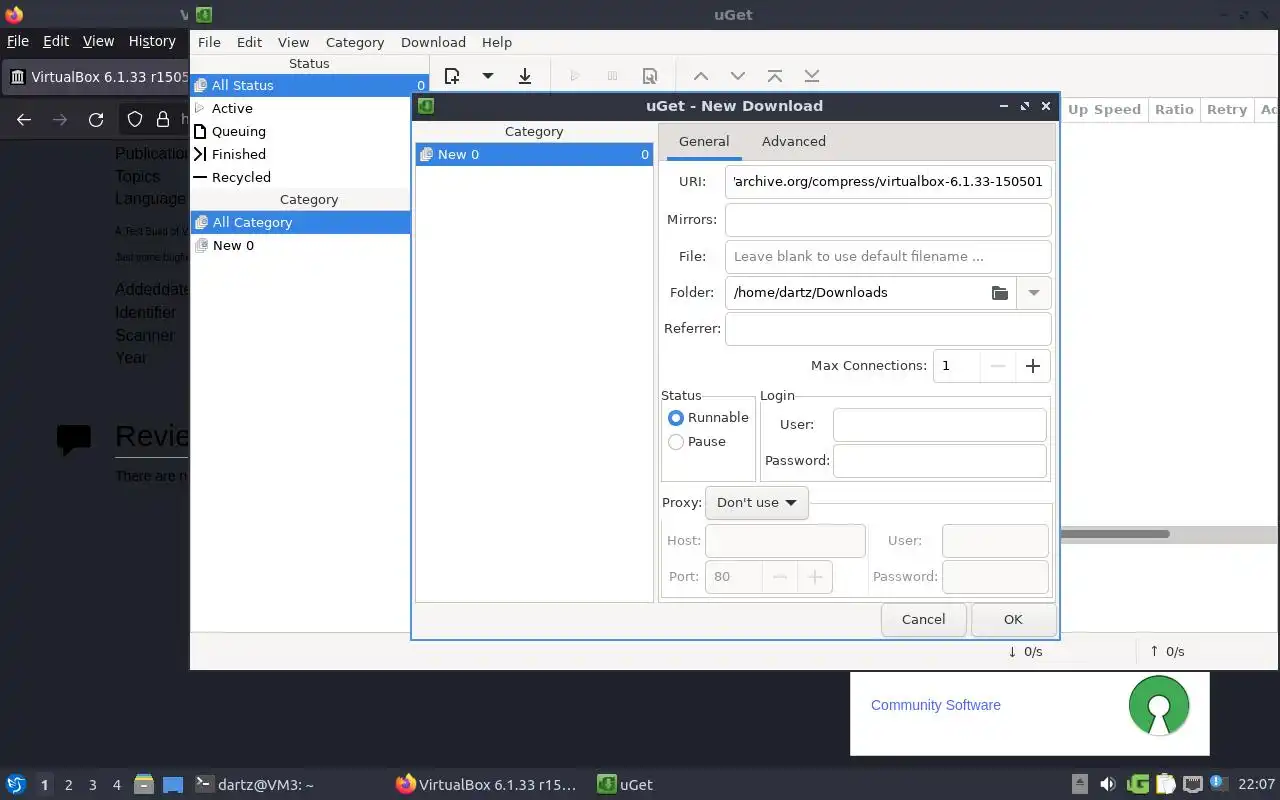Image resolution: width=1280 pixels, height=800 pixels.
Task: Select All Category in main window
Action: (300, 222)
